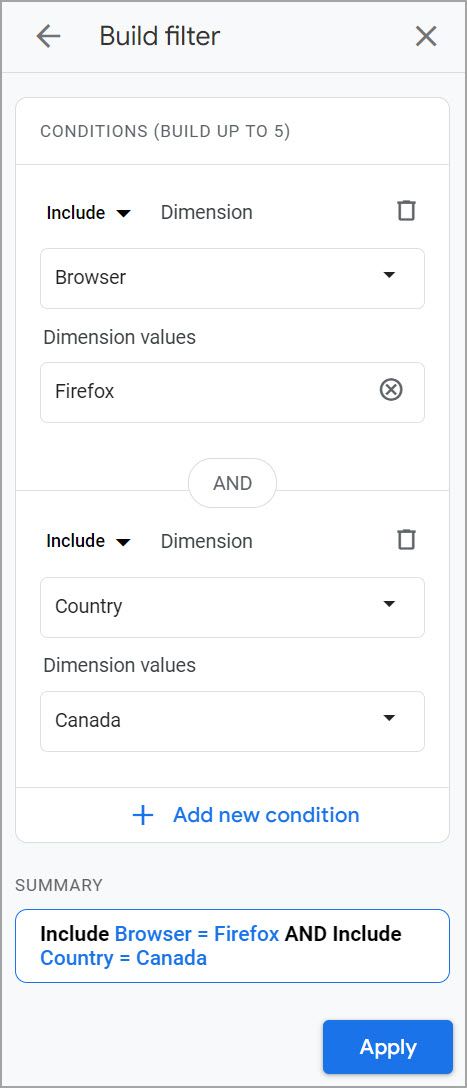Open the first Include match type dropdown
This screenshot has width=467, height=1088.
88,212
